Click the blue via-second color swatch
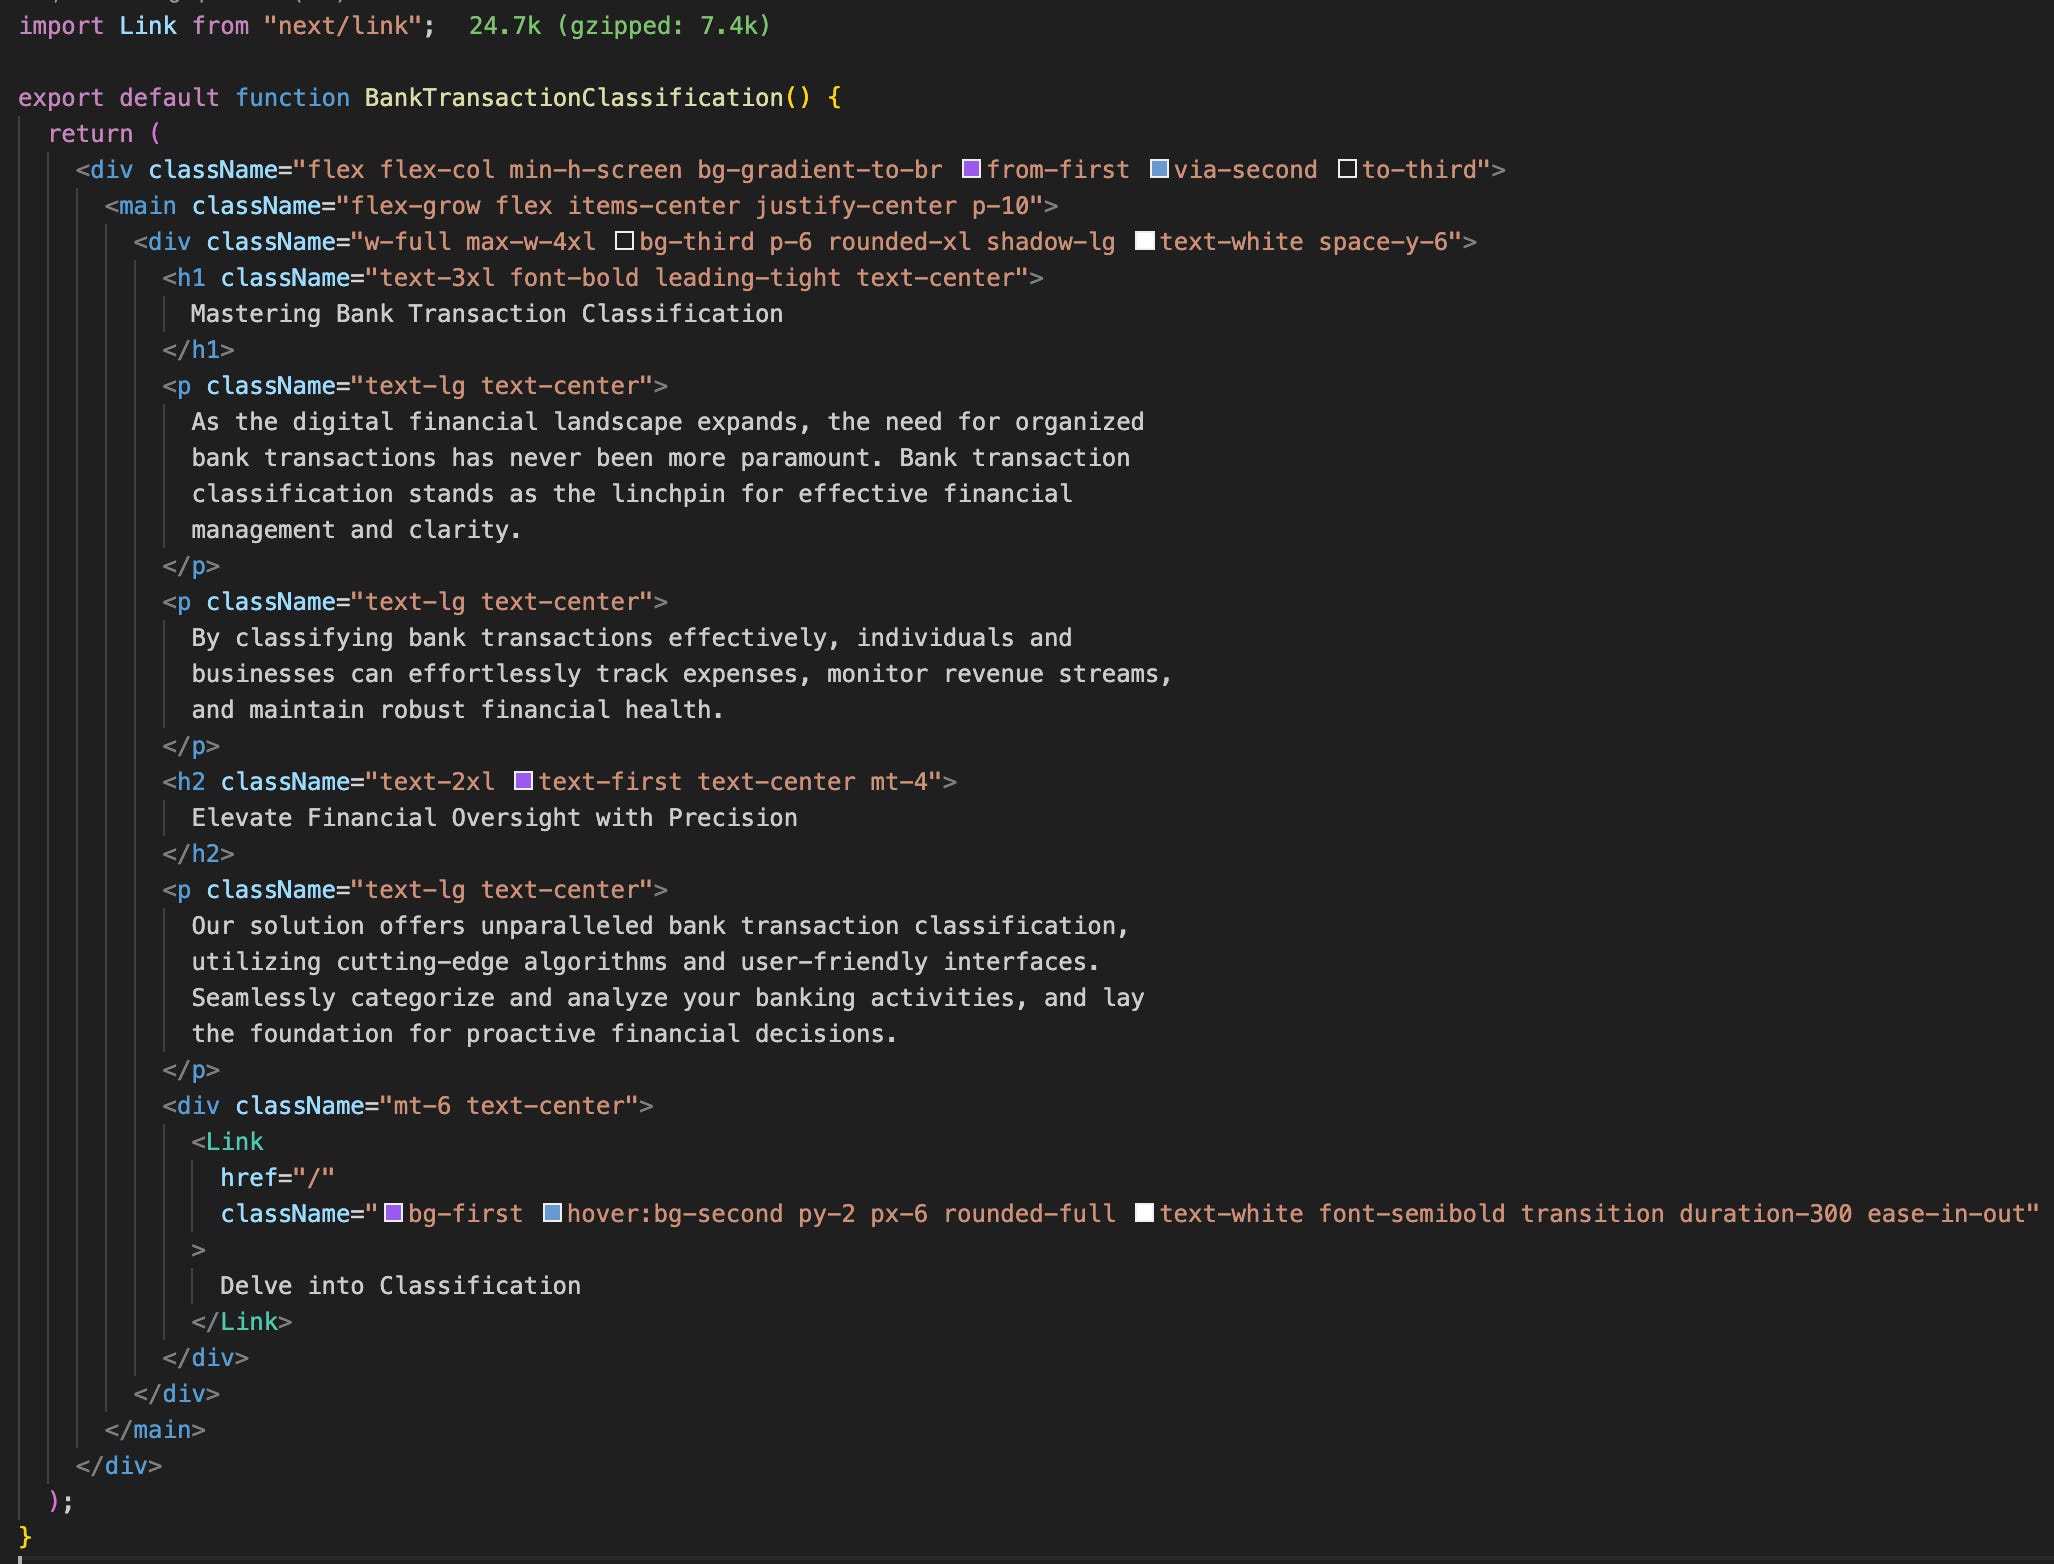Screen dimensions: 2054x1564 tap(1159, 169)
